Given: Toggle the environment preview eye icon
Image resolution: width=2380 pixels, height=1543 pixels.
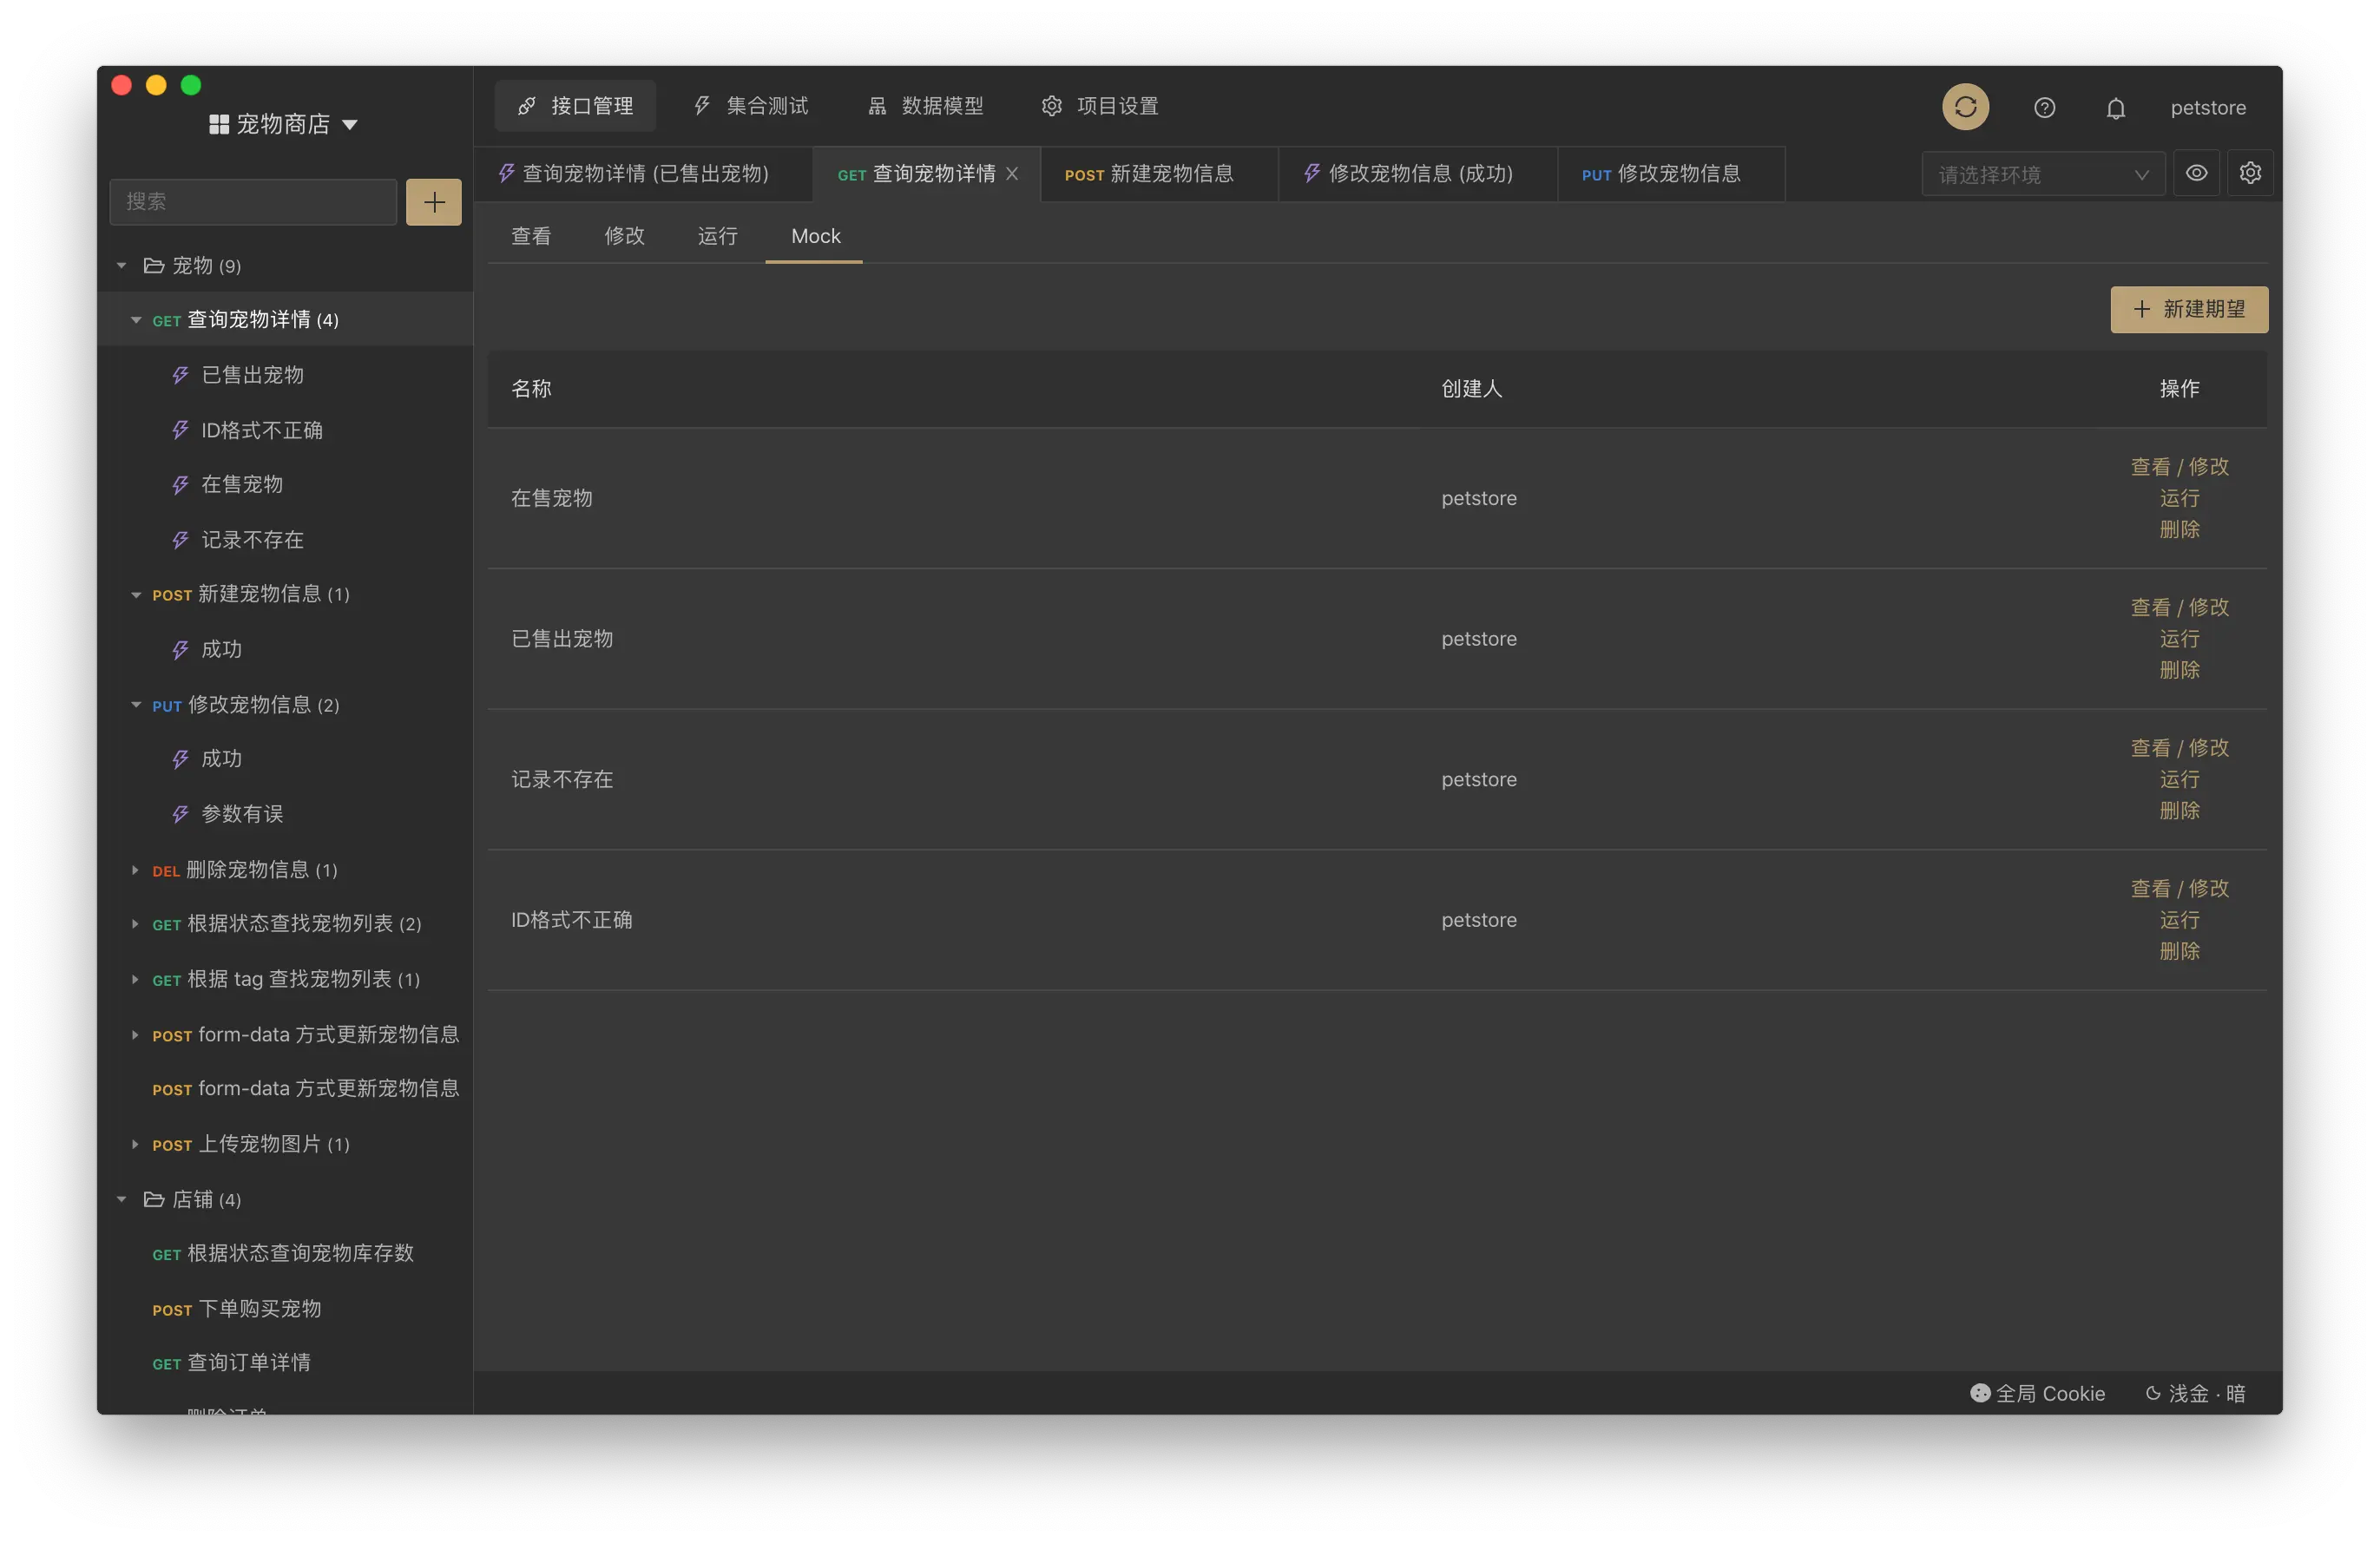Looking at the screenshot, I should (x=2196, y=173).
